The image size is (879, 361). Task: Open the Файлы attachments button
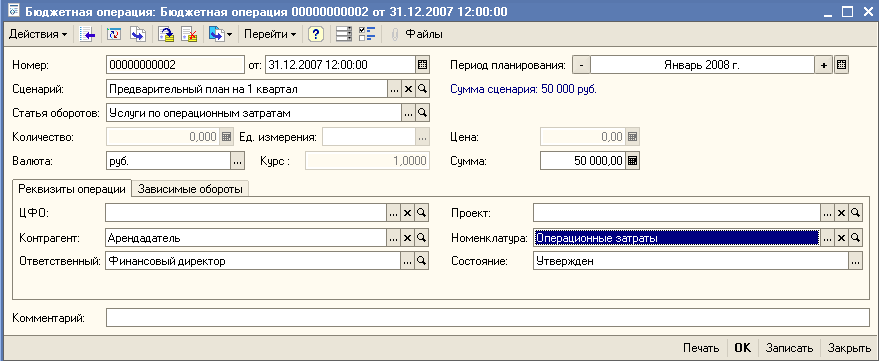point(418,34)
